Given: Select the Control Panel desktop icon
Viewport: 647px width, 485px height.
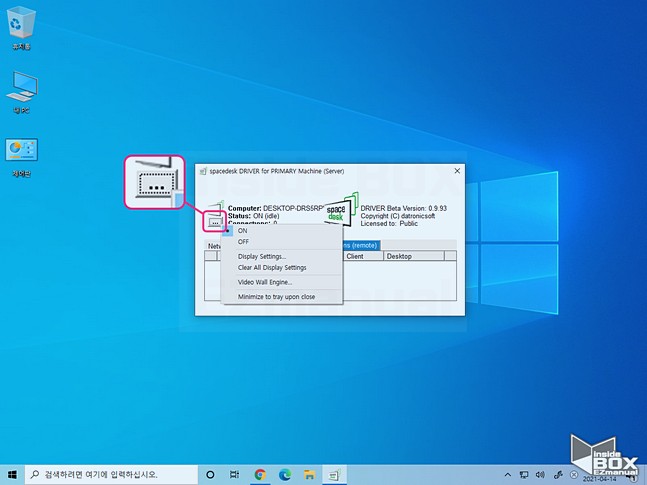Looking at the screenshot, I should pos(21,157).
